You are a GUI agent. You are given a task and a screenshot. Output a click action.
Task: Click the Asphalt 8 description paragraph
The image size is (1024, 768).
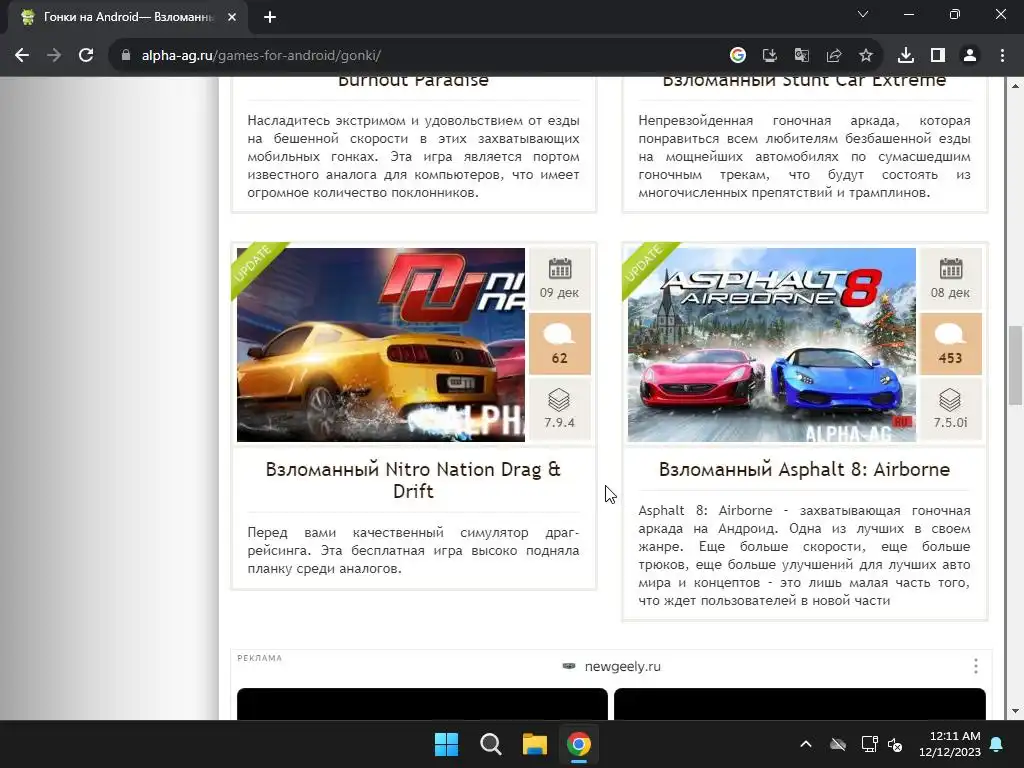pos(804,555)
